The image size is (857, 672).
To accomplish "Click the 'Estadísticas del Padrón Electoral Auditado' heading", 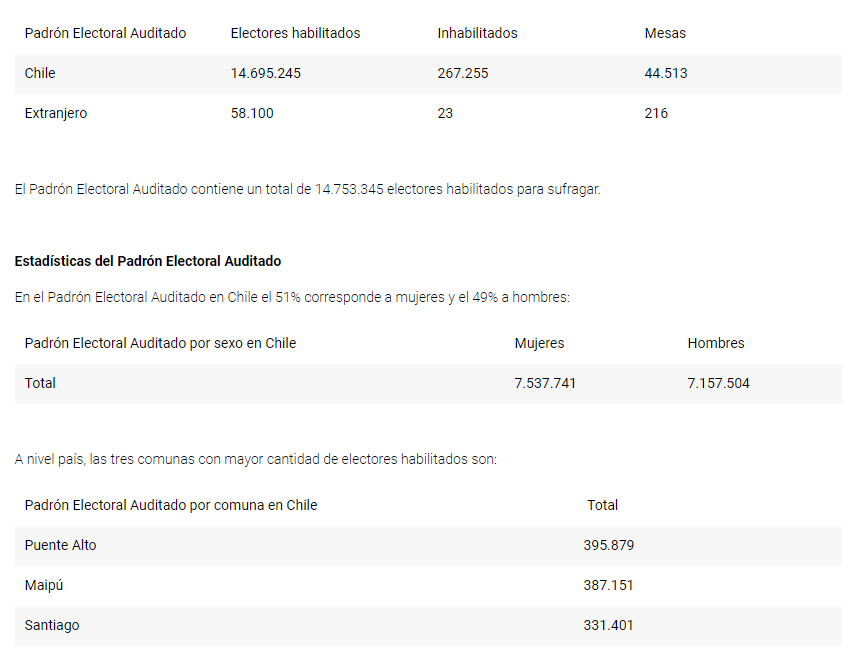I will coord(148,261).
